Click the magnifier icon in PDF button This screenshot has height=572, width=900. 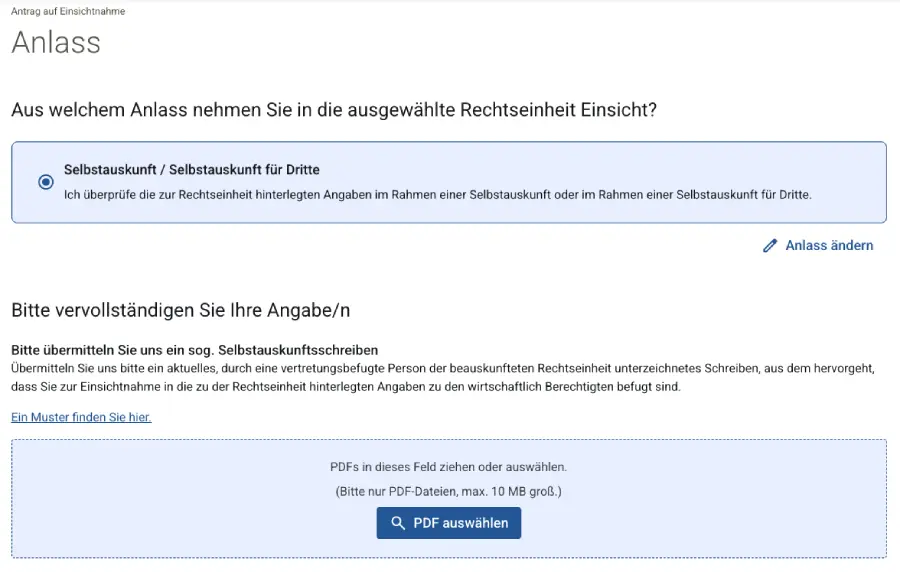click(398, 523)
